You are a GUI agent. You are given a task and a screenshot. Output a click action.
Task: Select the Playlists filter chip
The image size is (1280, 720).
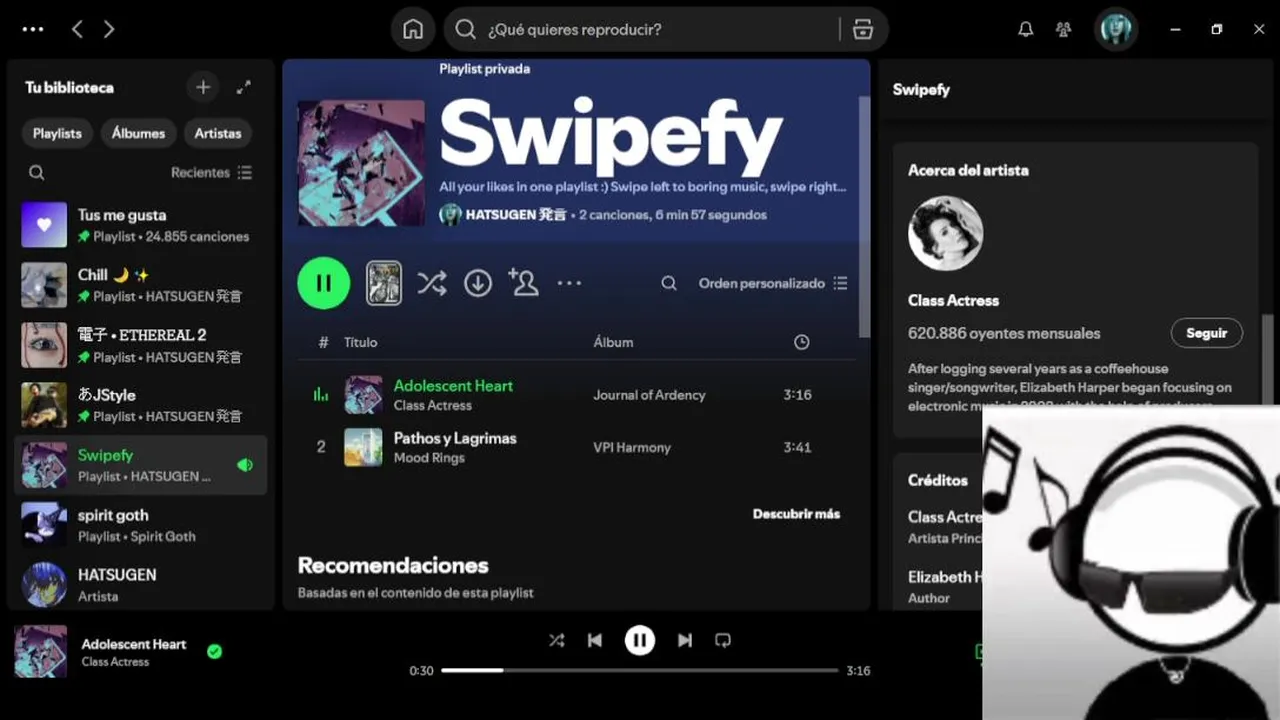point(57,133)
